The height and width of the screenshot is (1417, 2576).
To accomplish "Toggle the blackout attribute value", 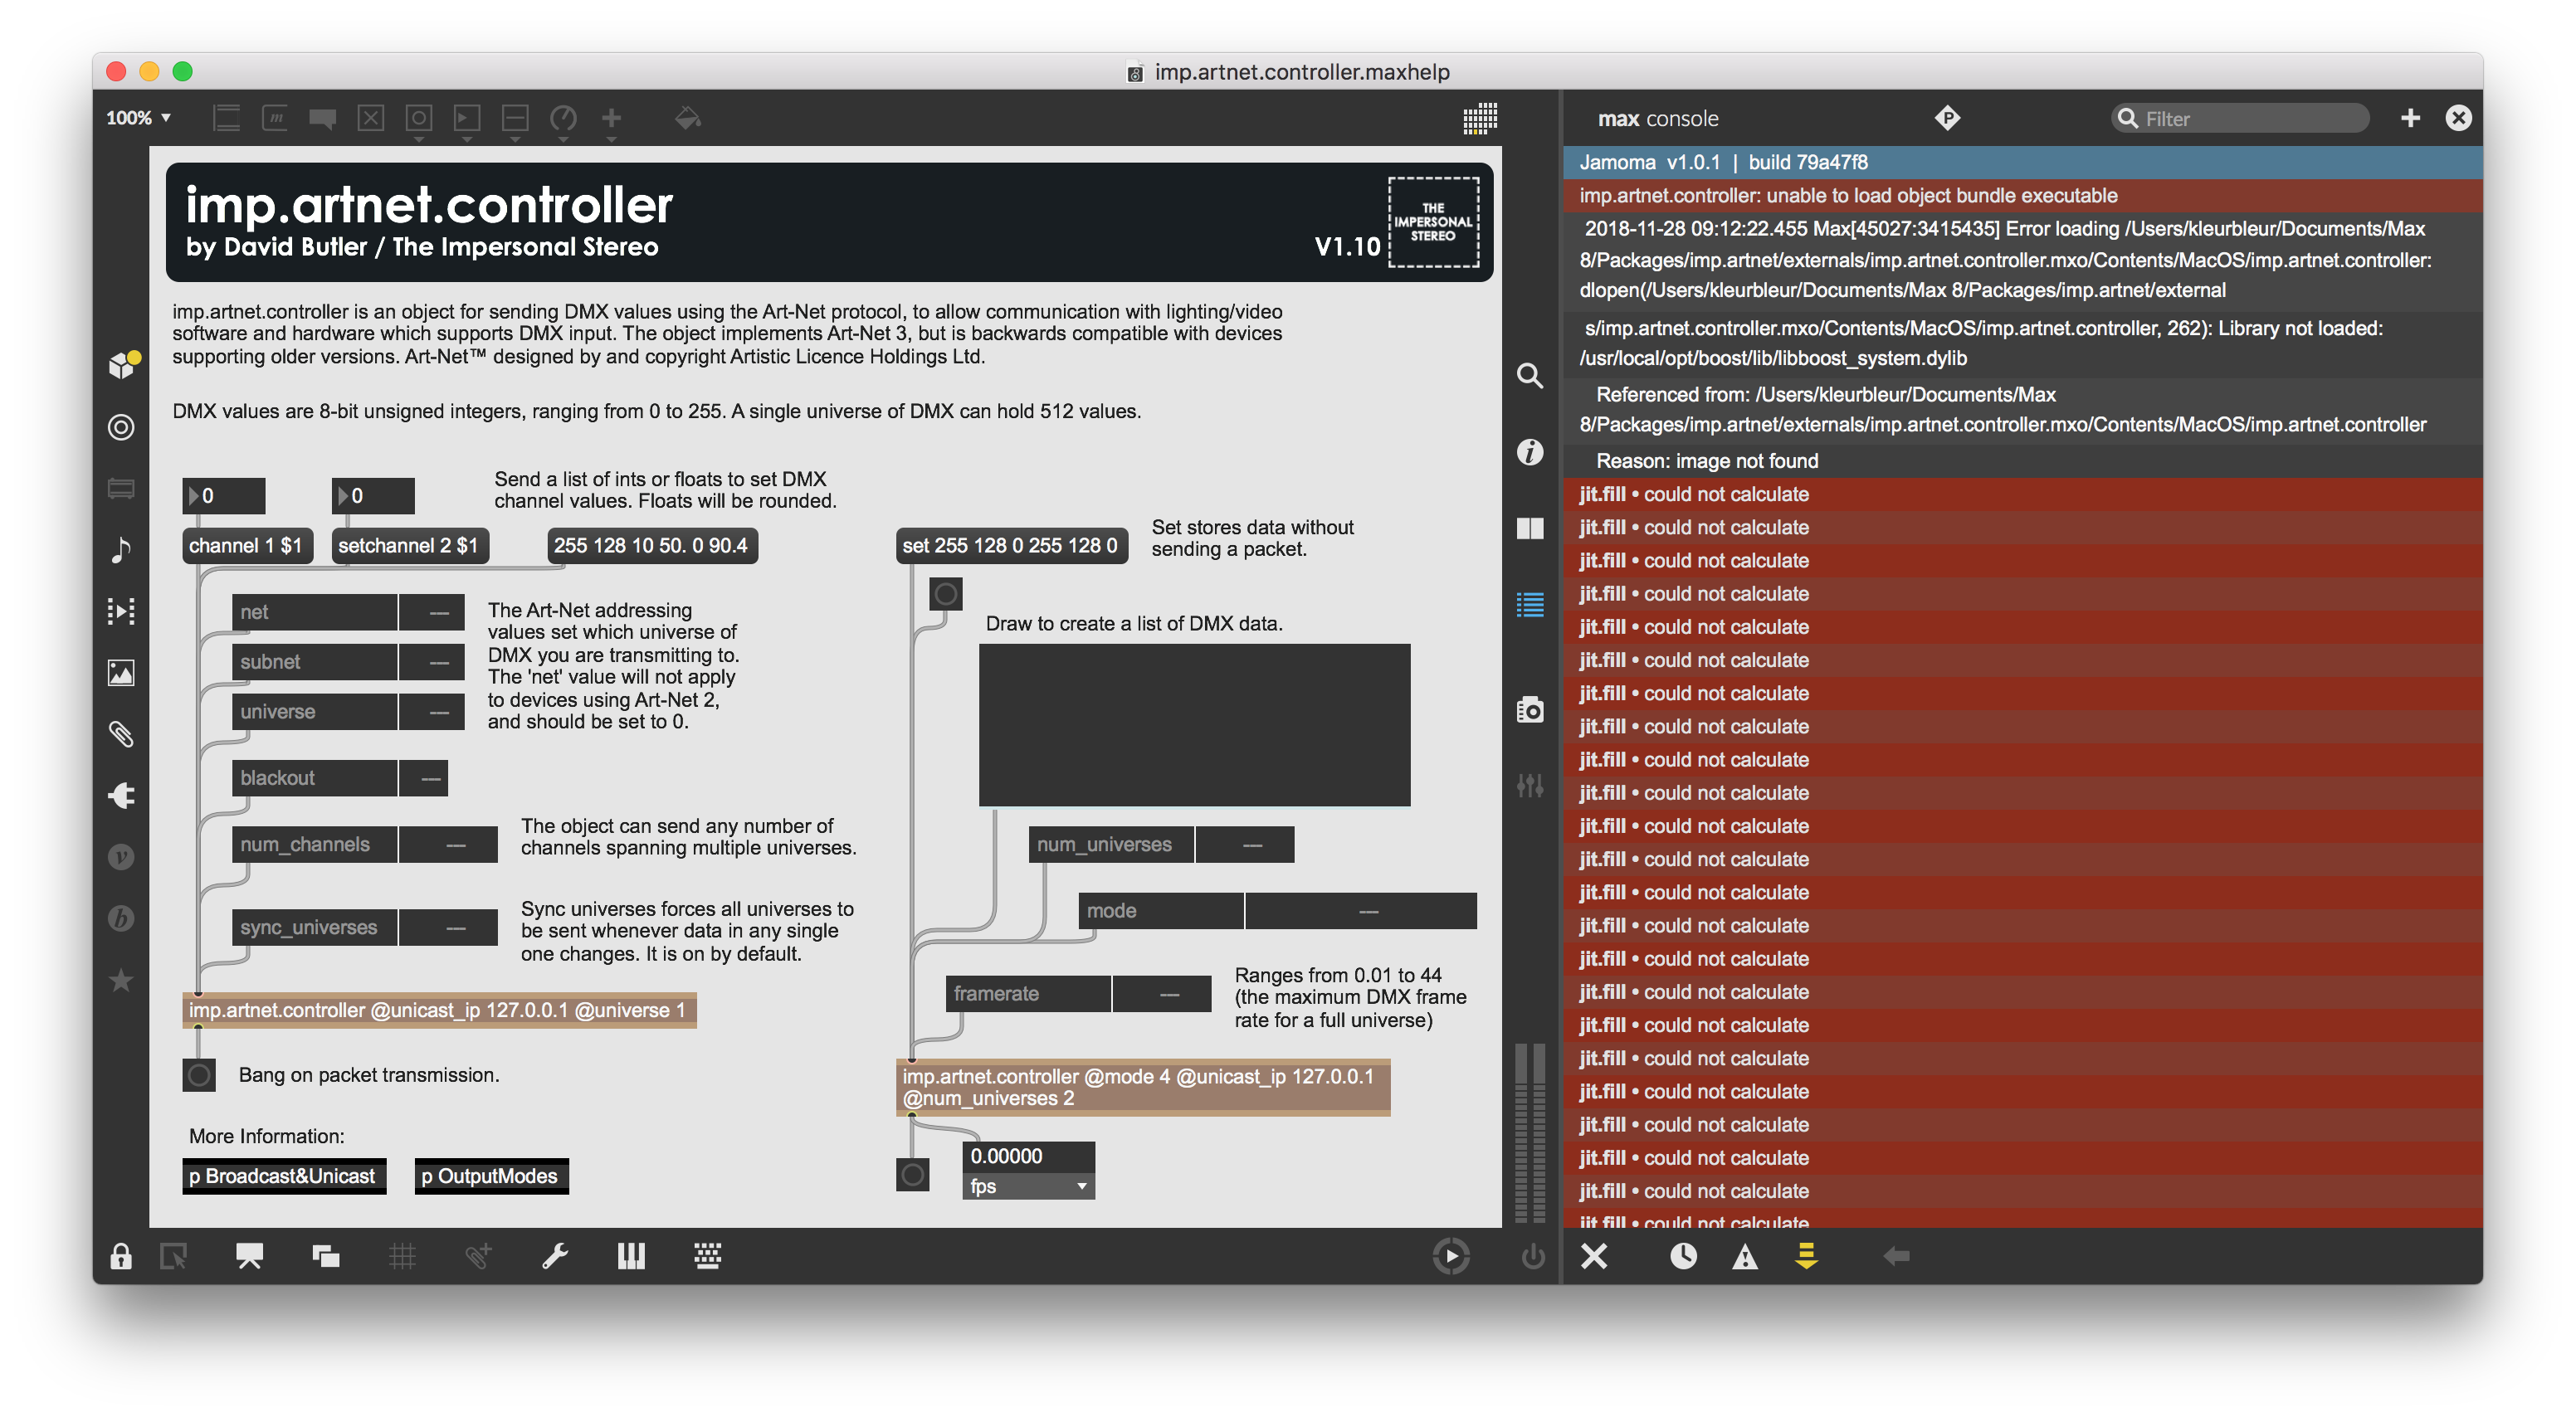I will pos(423,778).
